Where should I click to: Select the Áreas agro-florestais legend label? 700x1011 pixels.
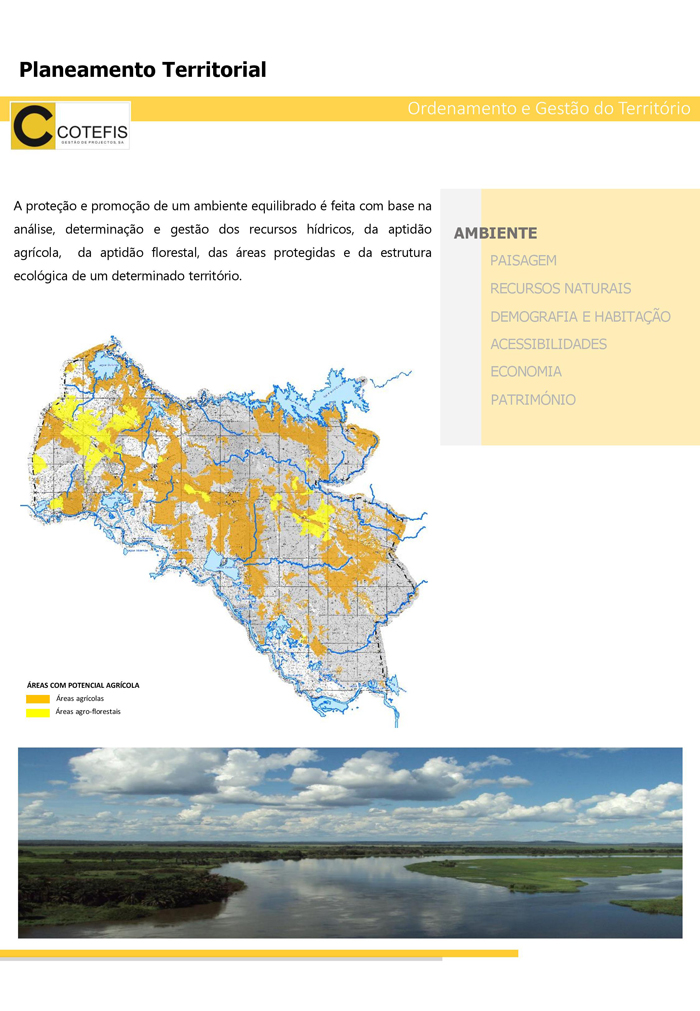point(88,711)
